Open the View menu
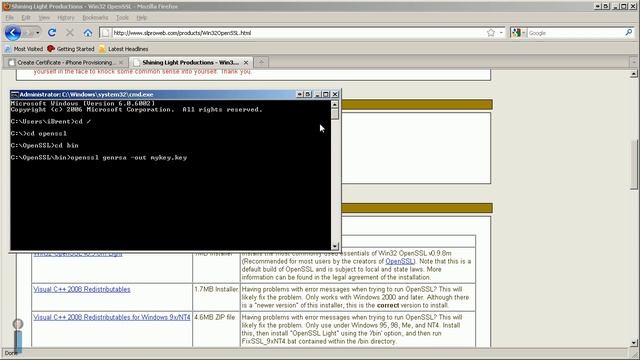The image size is (640, 360). click(x=44, y=18)
